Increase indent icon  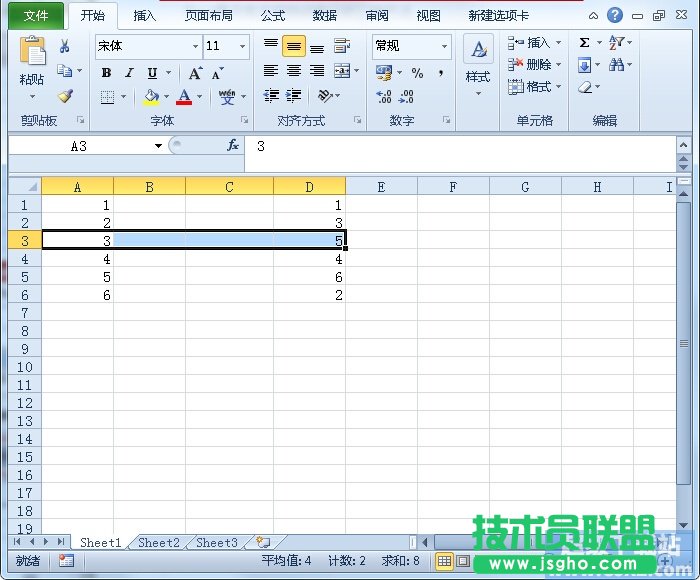point(294,96)
